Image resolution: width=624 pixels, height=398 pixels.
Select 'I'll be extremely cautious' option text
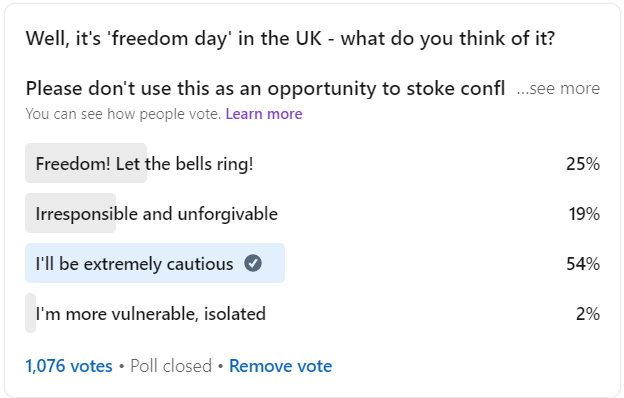click(x=135, y=264)
